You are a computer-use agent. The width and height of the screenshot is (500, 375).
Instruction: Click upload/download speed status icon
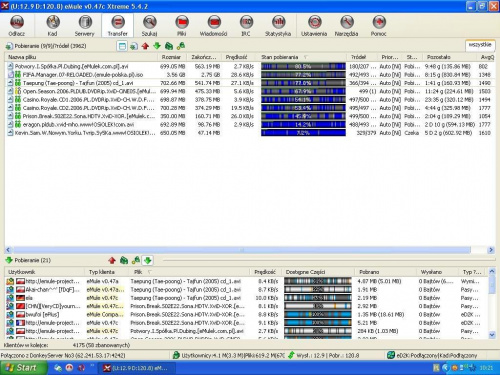[291, 355]
